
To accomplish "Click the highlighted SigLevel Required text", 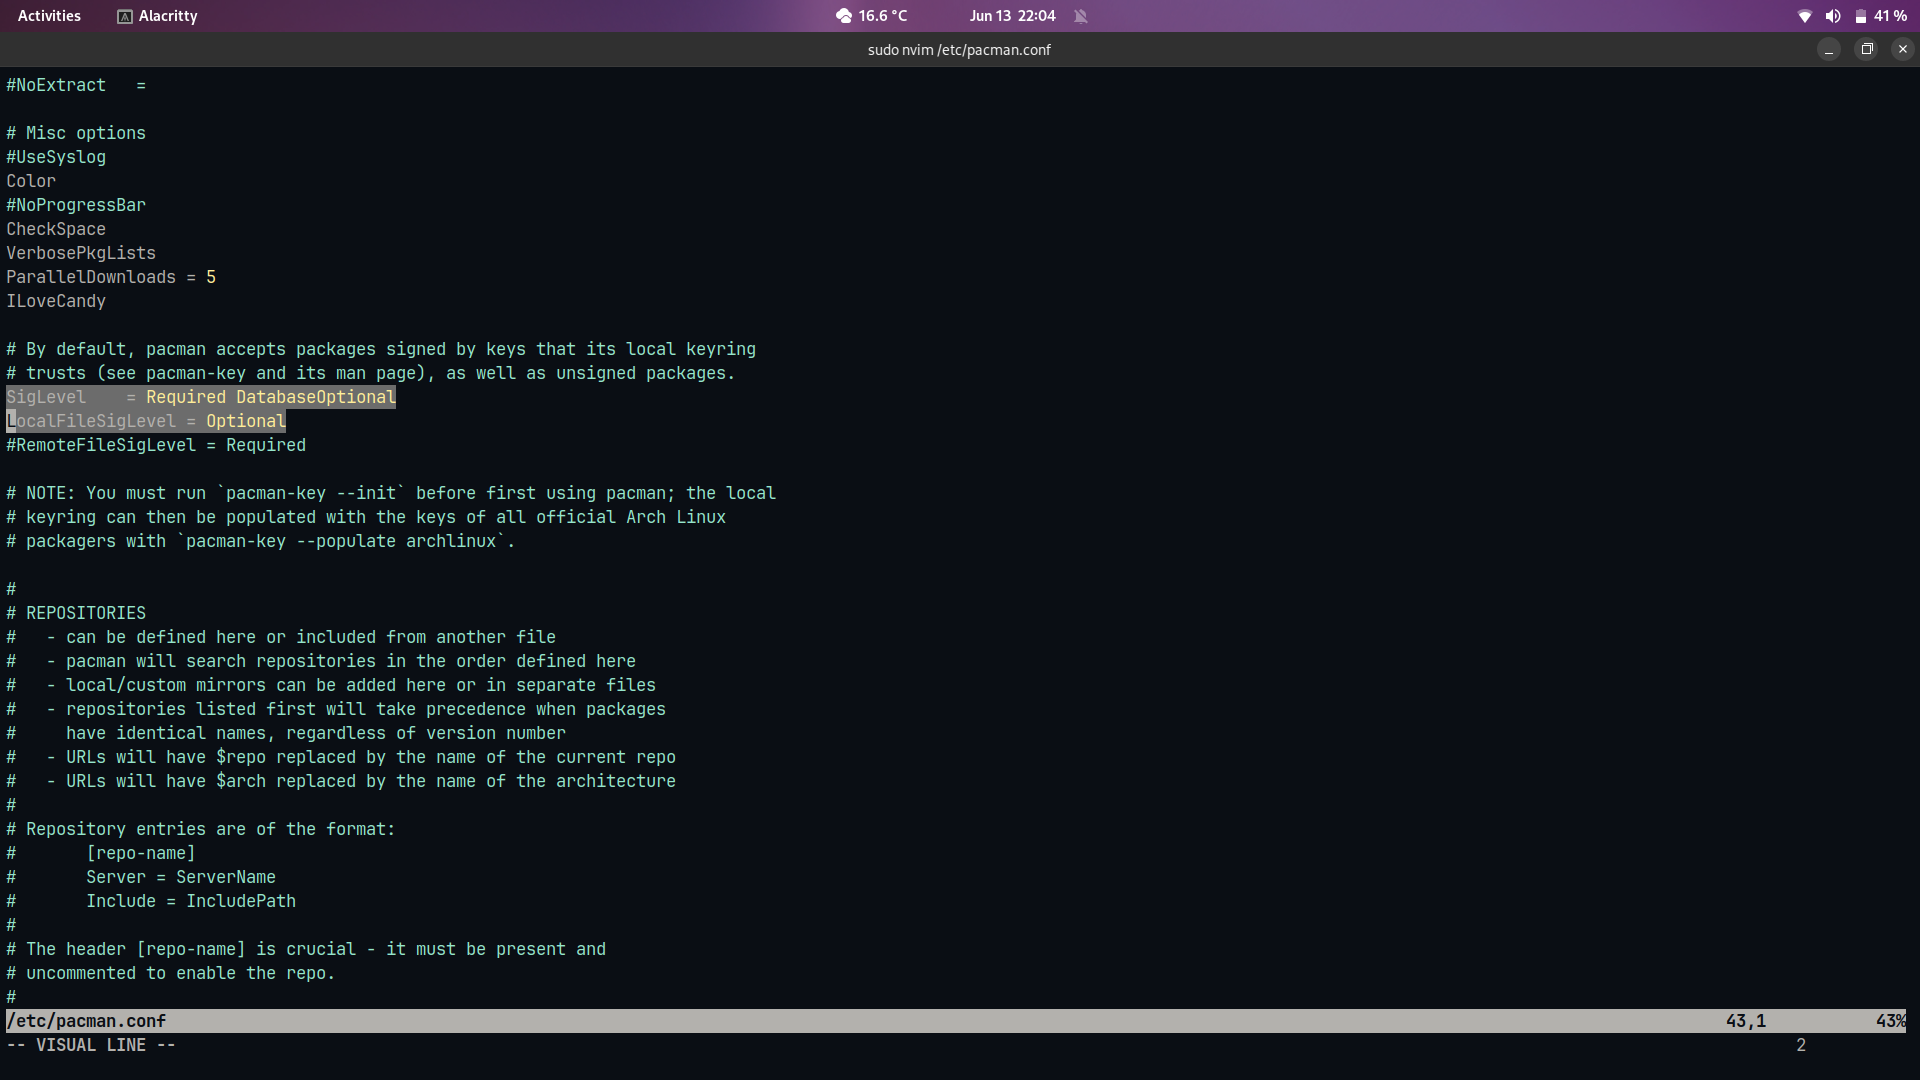I will [186, 397].
